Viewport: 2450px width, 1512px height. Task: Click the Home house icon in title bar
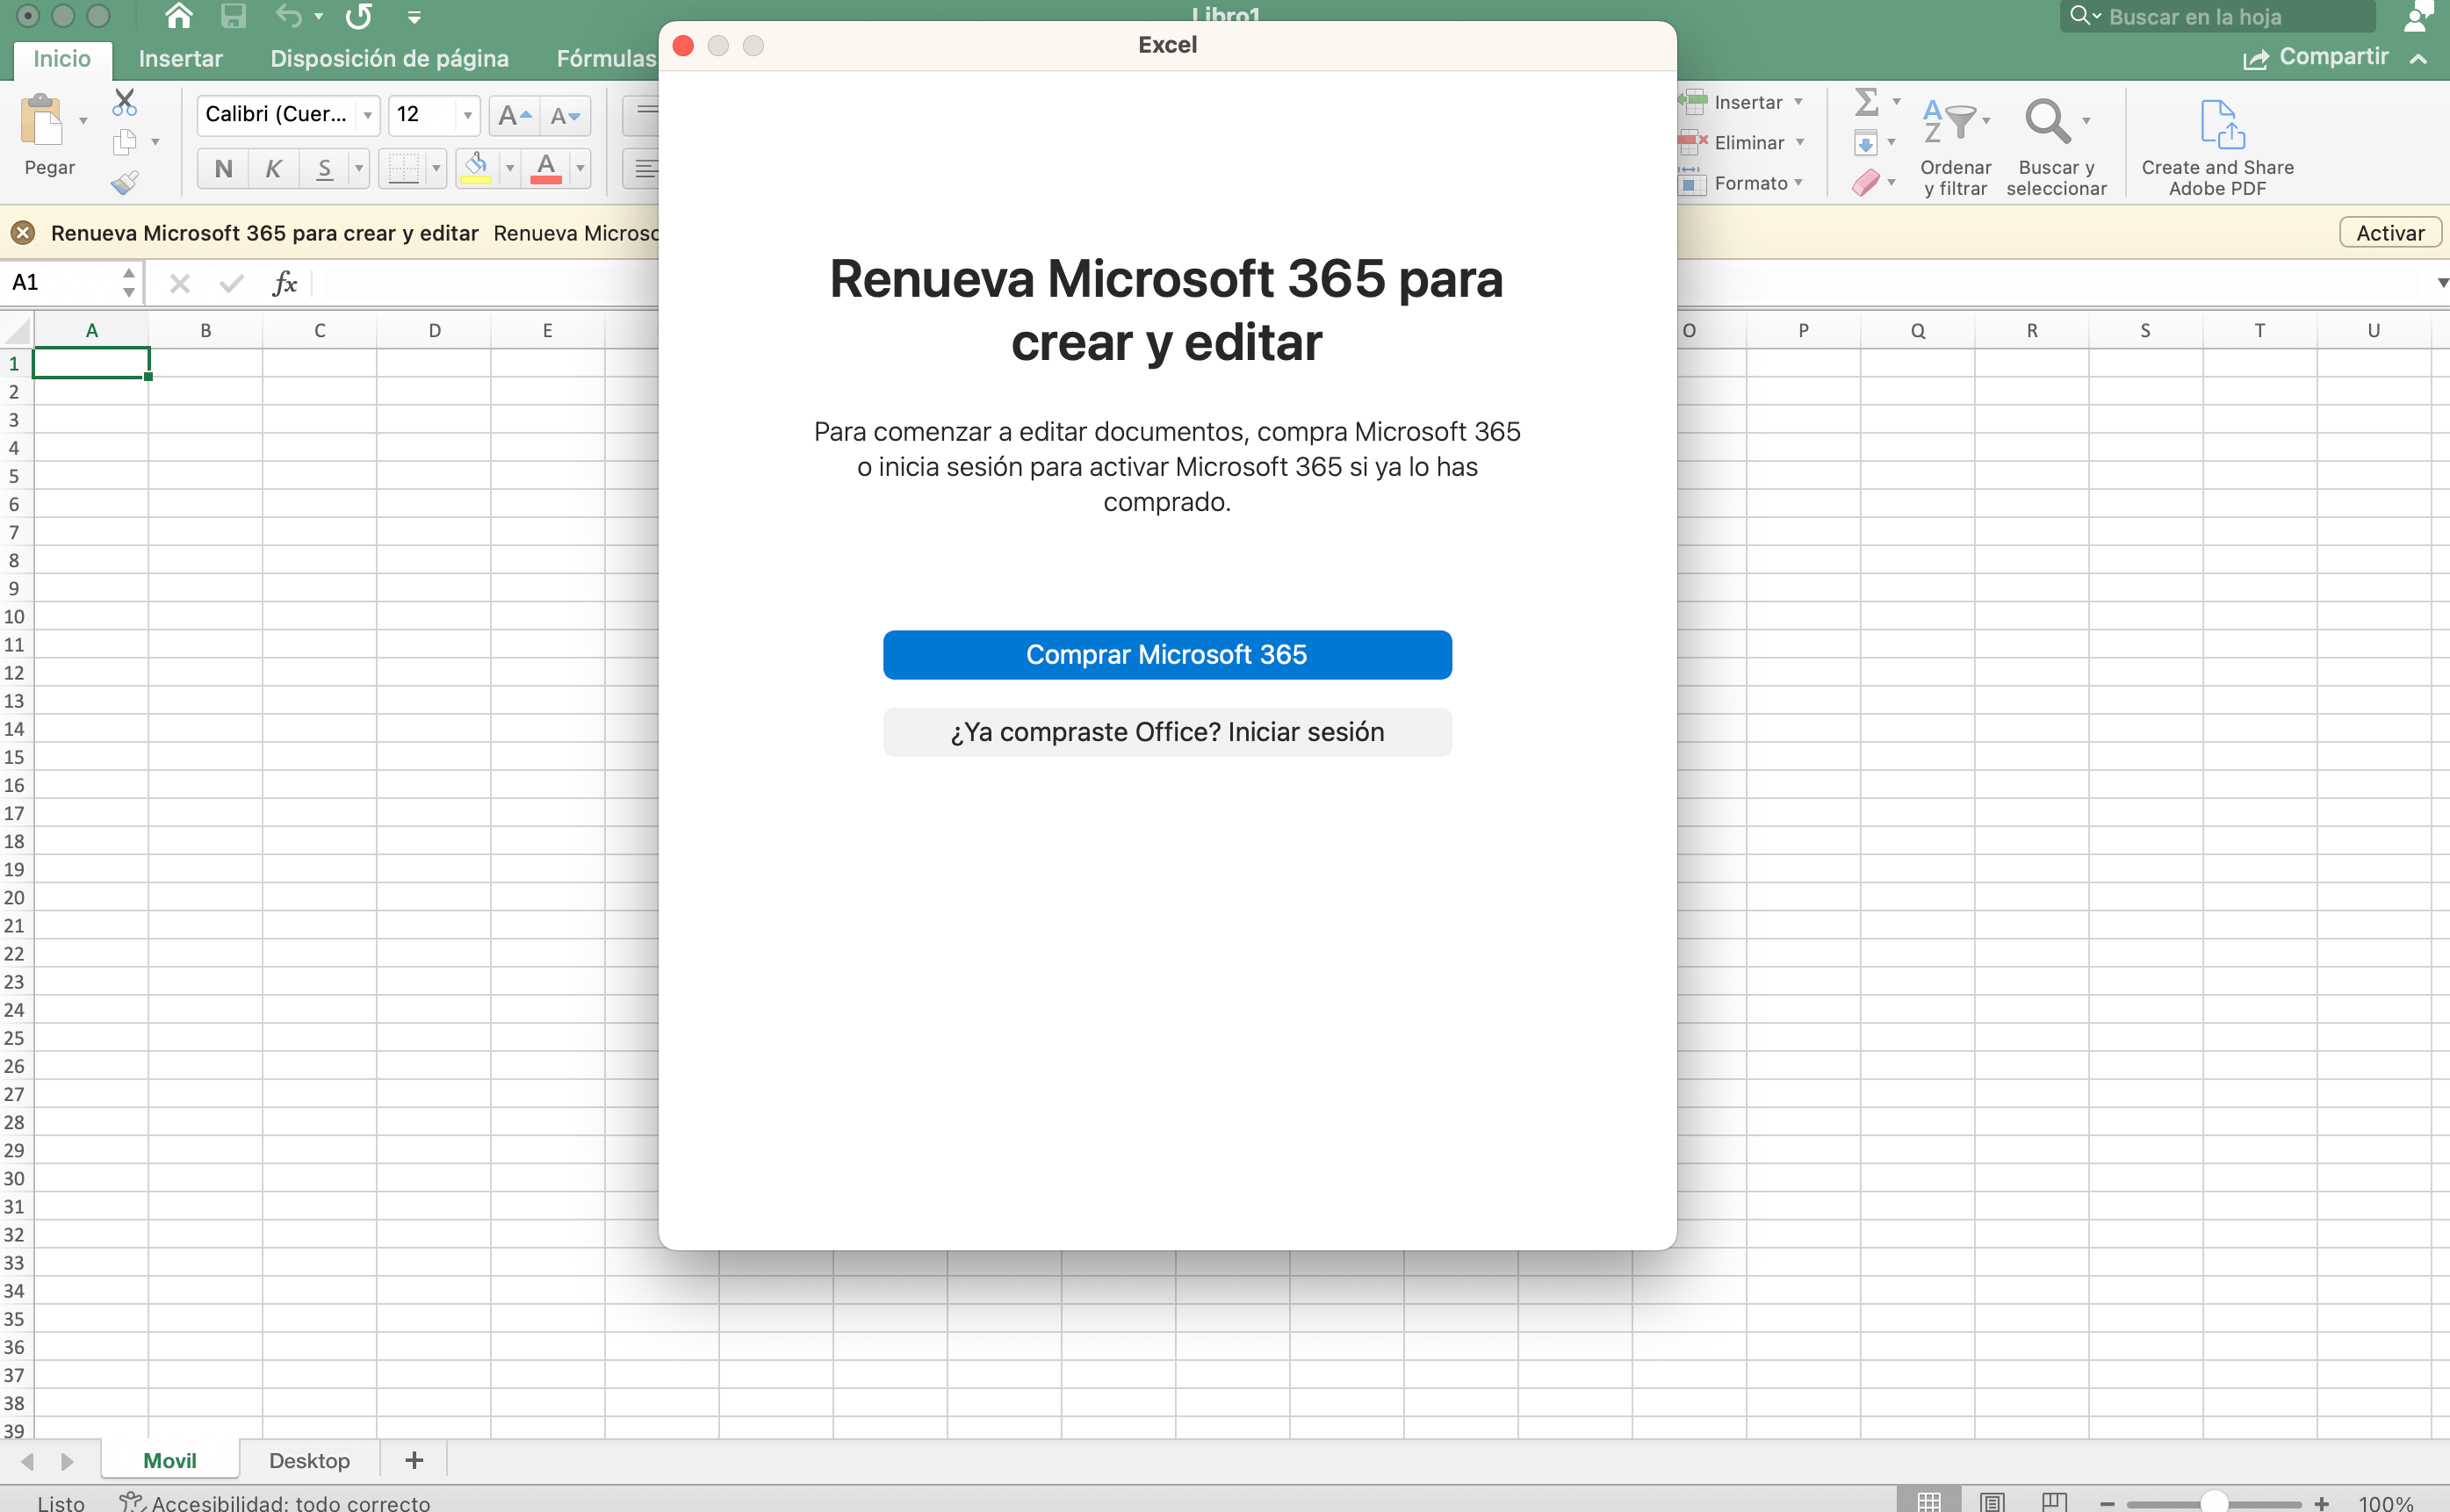(179, 16)
